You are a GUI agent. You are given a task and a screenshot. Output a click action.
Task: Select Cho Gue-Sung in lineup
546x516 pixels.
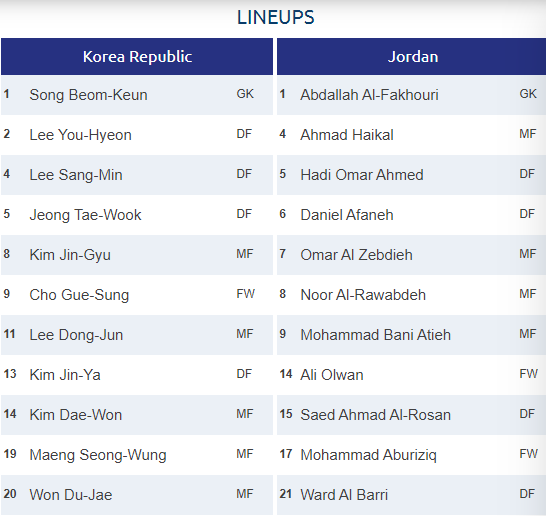coord(79,295)
